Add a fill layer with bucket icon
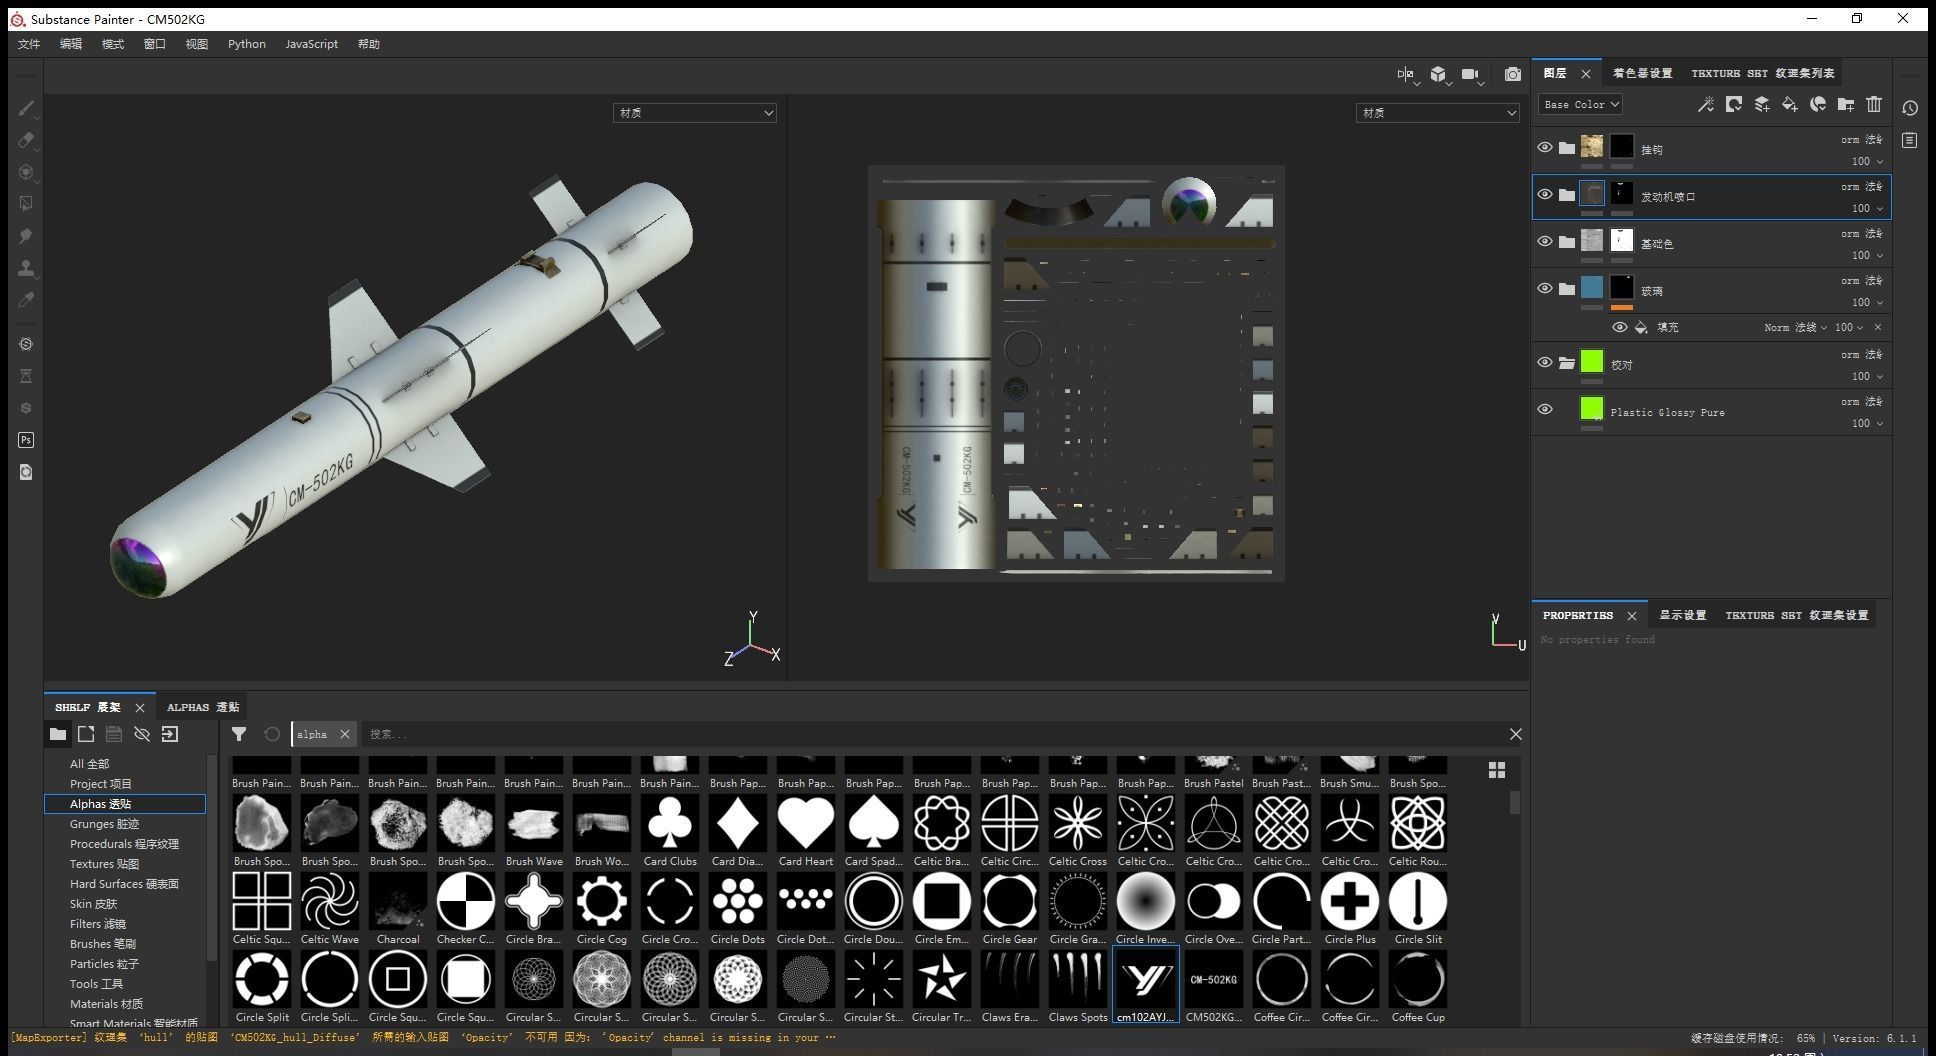Viewport: 1936px width, 1056px height. click(1790, 104)
